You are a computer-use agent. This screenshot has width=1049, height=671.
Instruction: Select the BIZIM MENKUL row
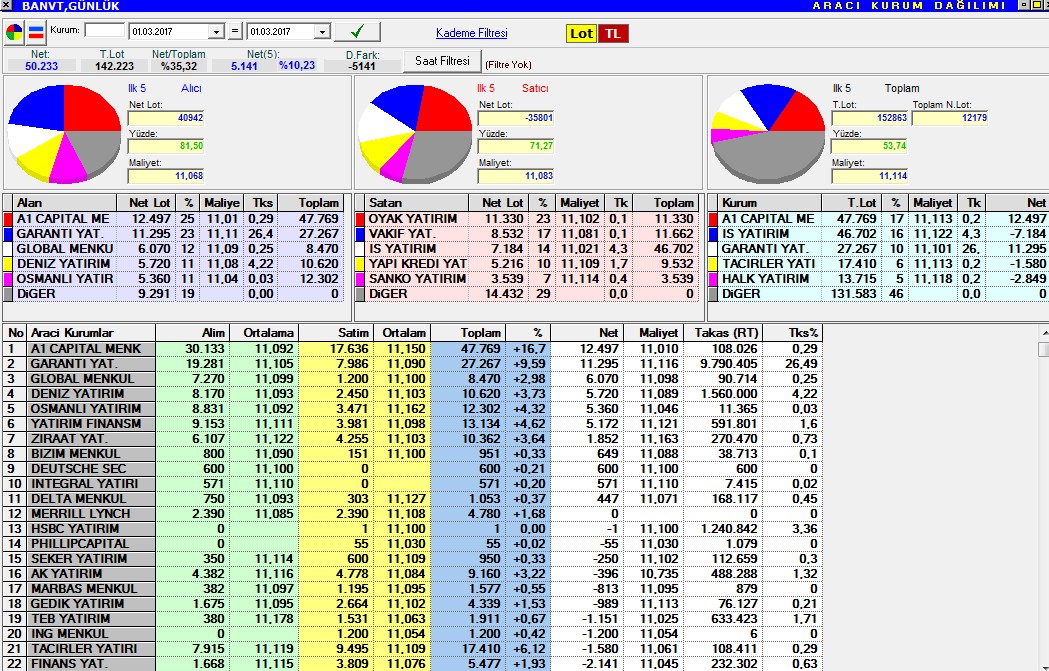click(x=413, y=454)
